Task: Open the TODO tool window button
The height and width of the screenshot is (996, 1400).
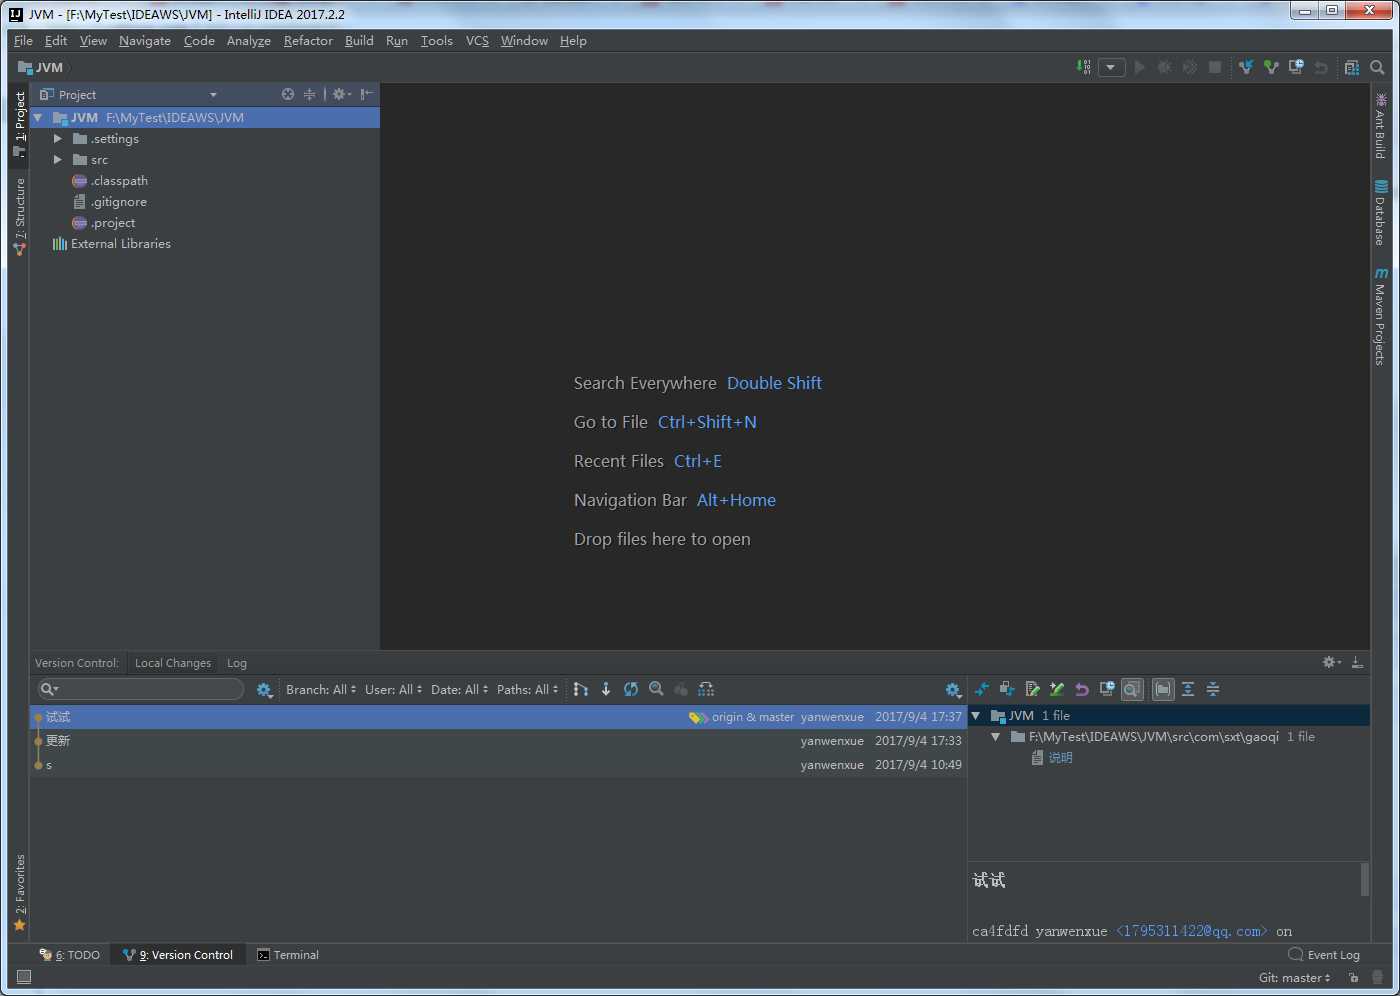Action: click(x=70, y=955)
